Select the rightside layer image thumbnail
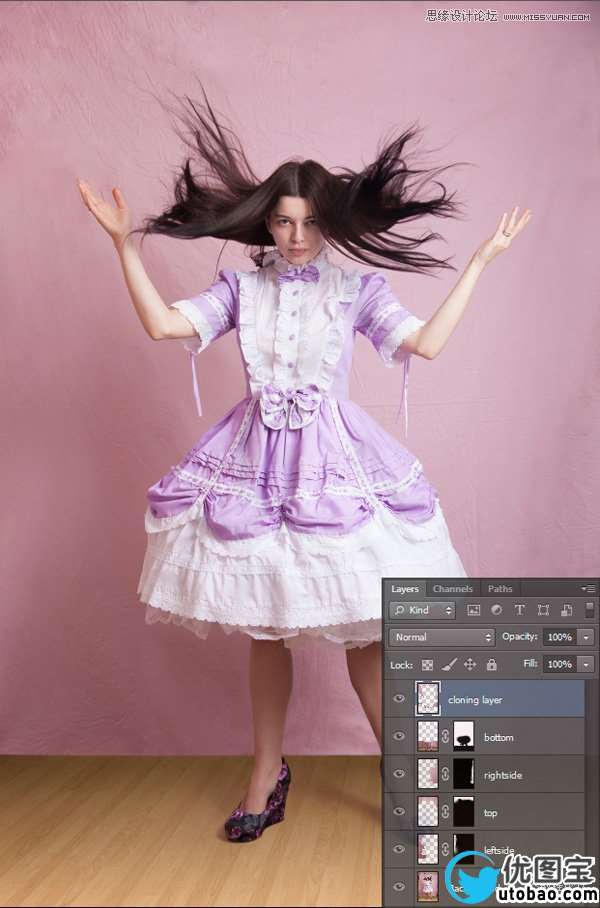The height and width of the screenshot is (908, 600). 428,774
